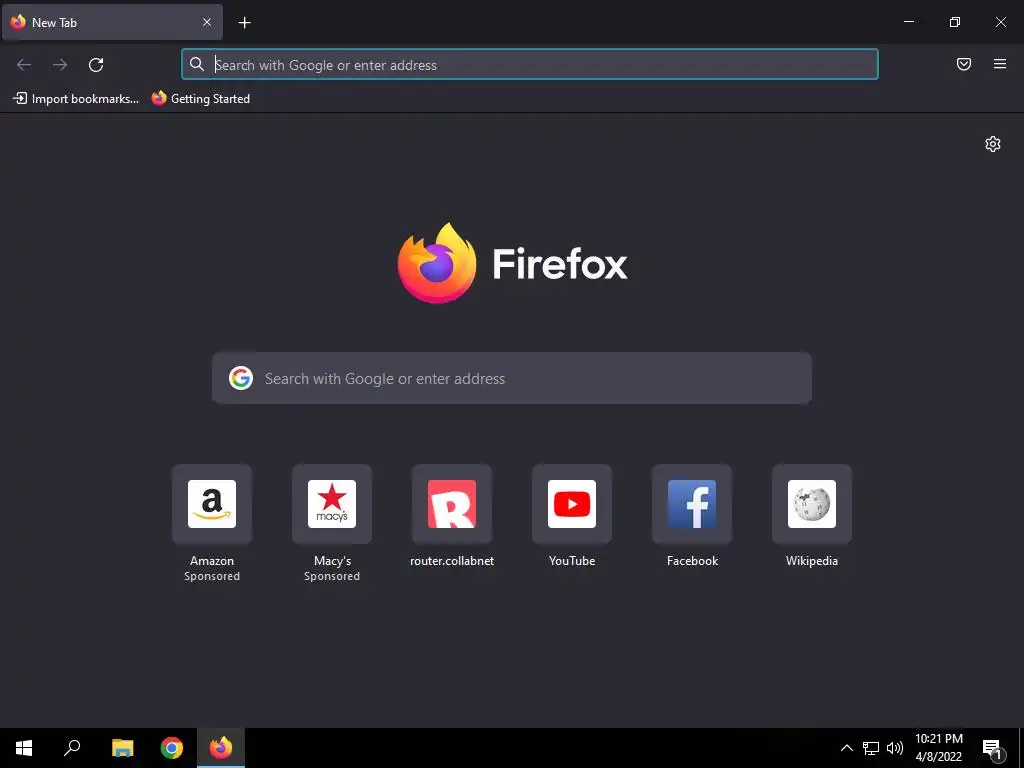Click the Amazon label text

tap(212, 561)
